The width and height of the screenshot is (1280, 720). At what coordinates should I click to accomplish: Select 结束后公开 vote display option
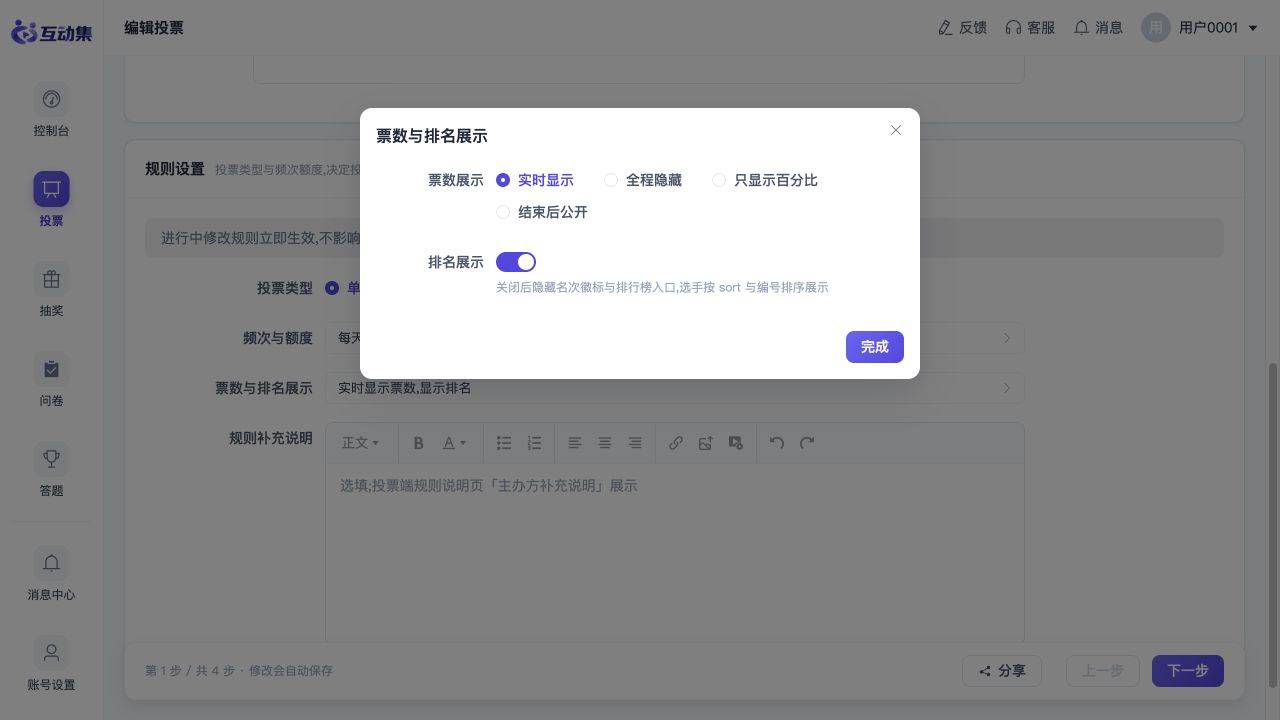[542, 212]
